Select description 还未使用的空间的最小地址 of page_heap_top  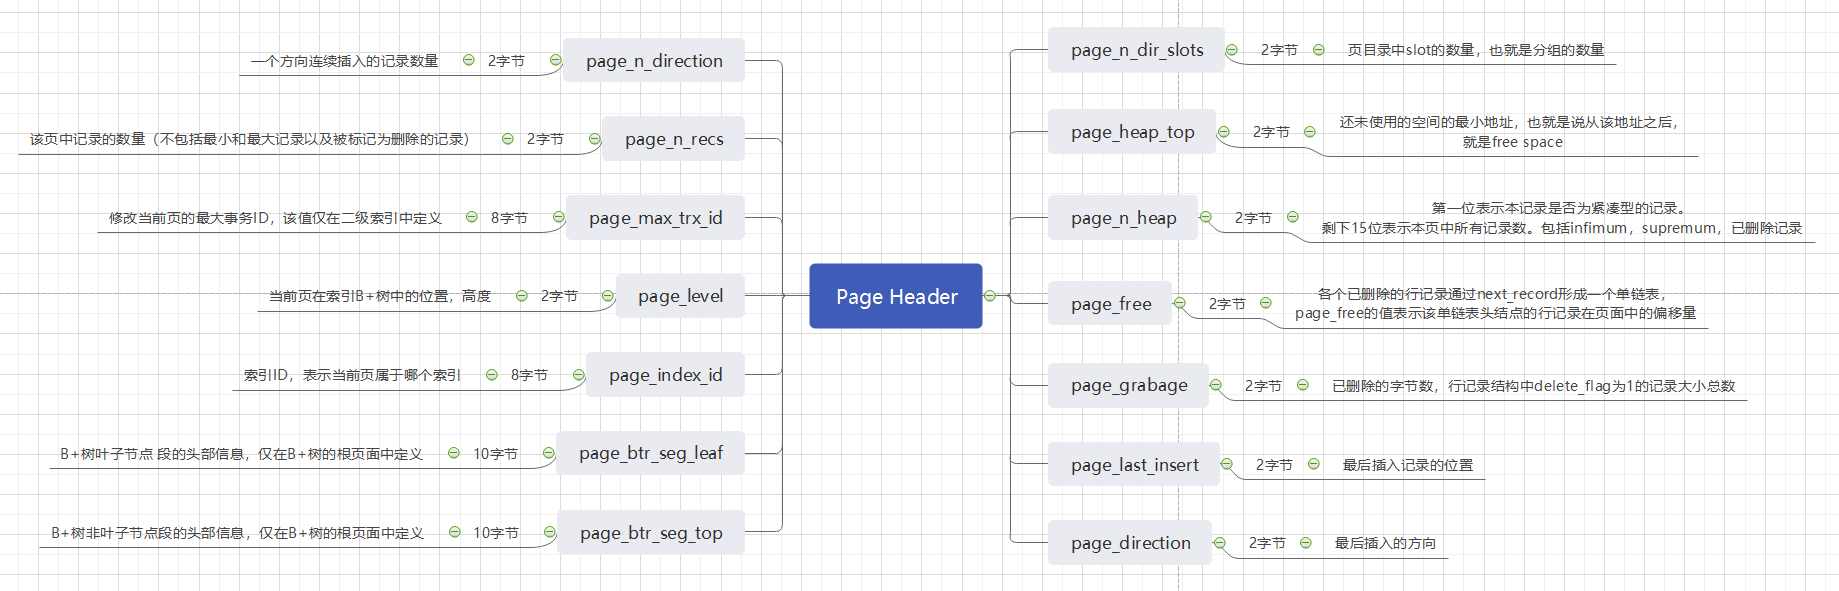click(x=1511, y=132)
